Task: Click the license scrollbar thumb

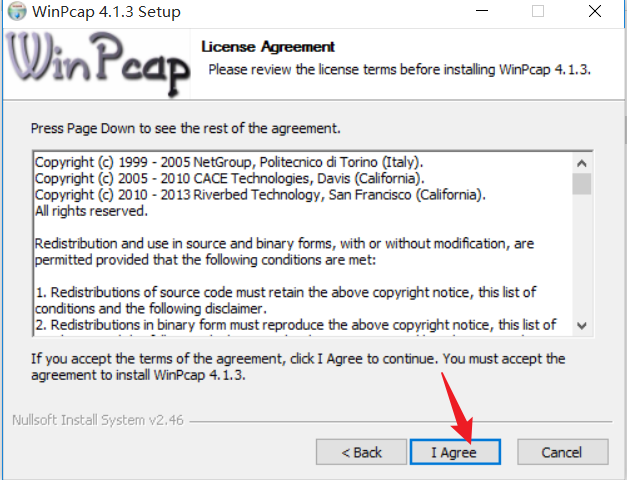Action: tap(582, 184)
